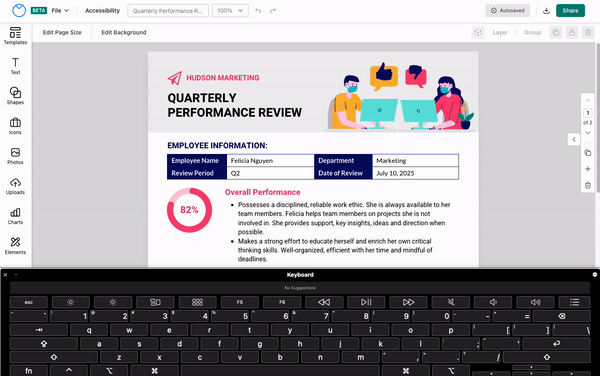Click the Felicia Nguyen table cell
This screenshot has width=600, height=376.
270,161
